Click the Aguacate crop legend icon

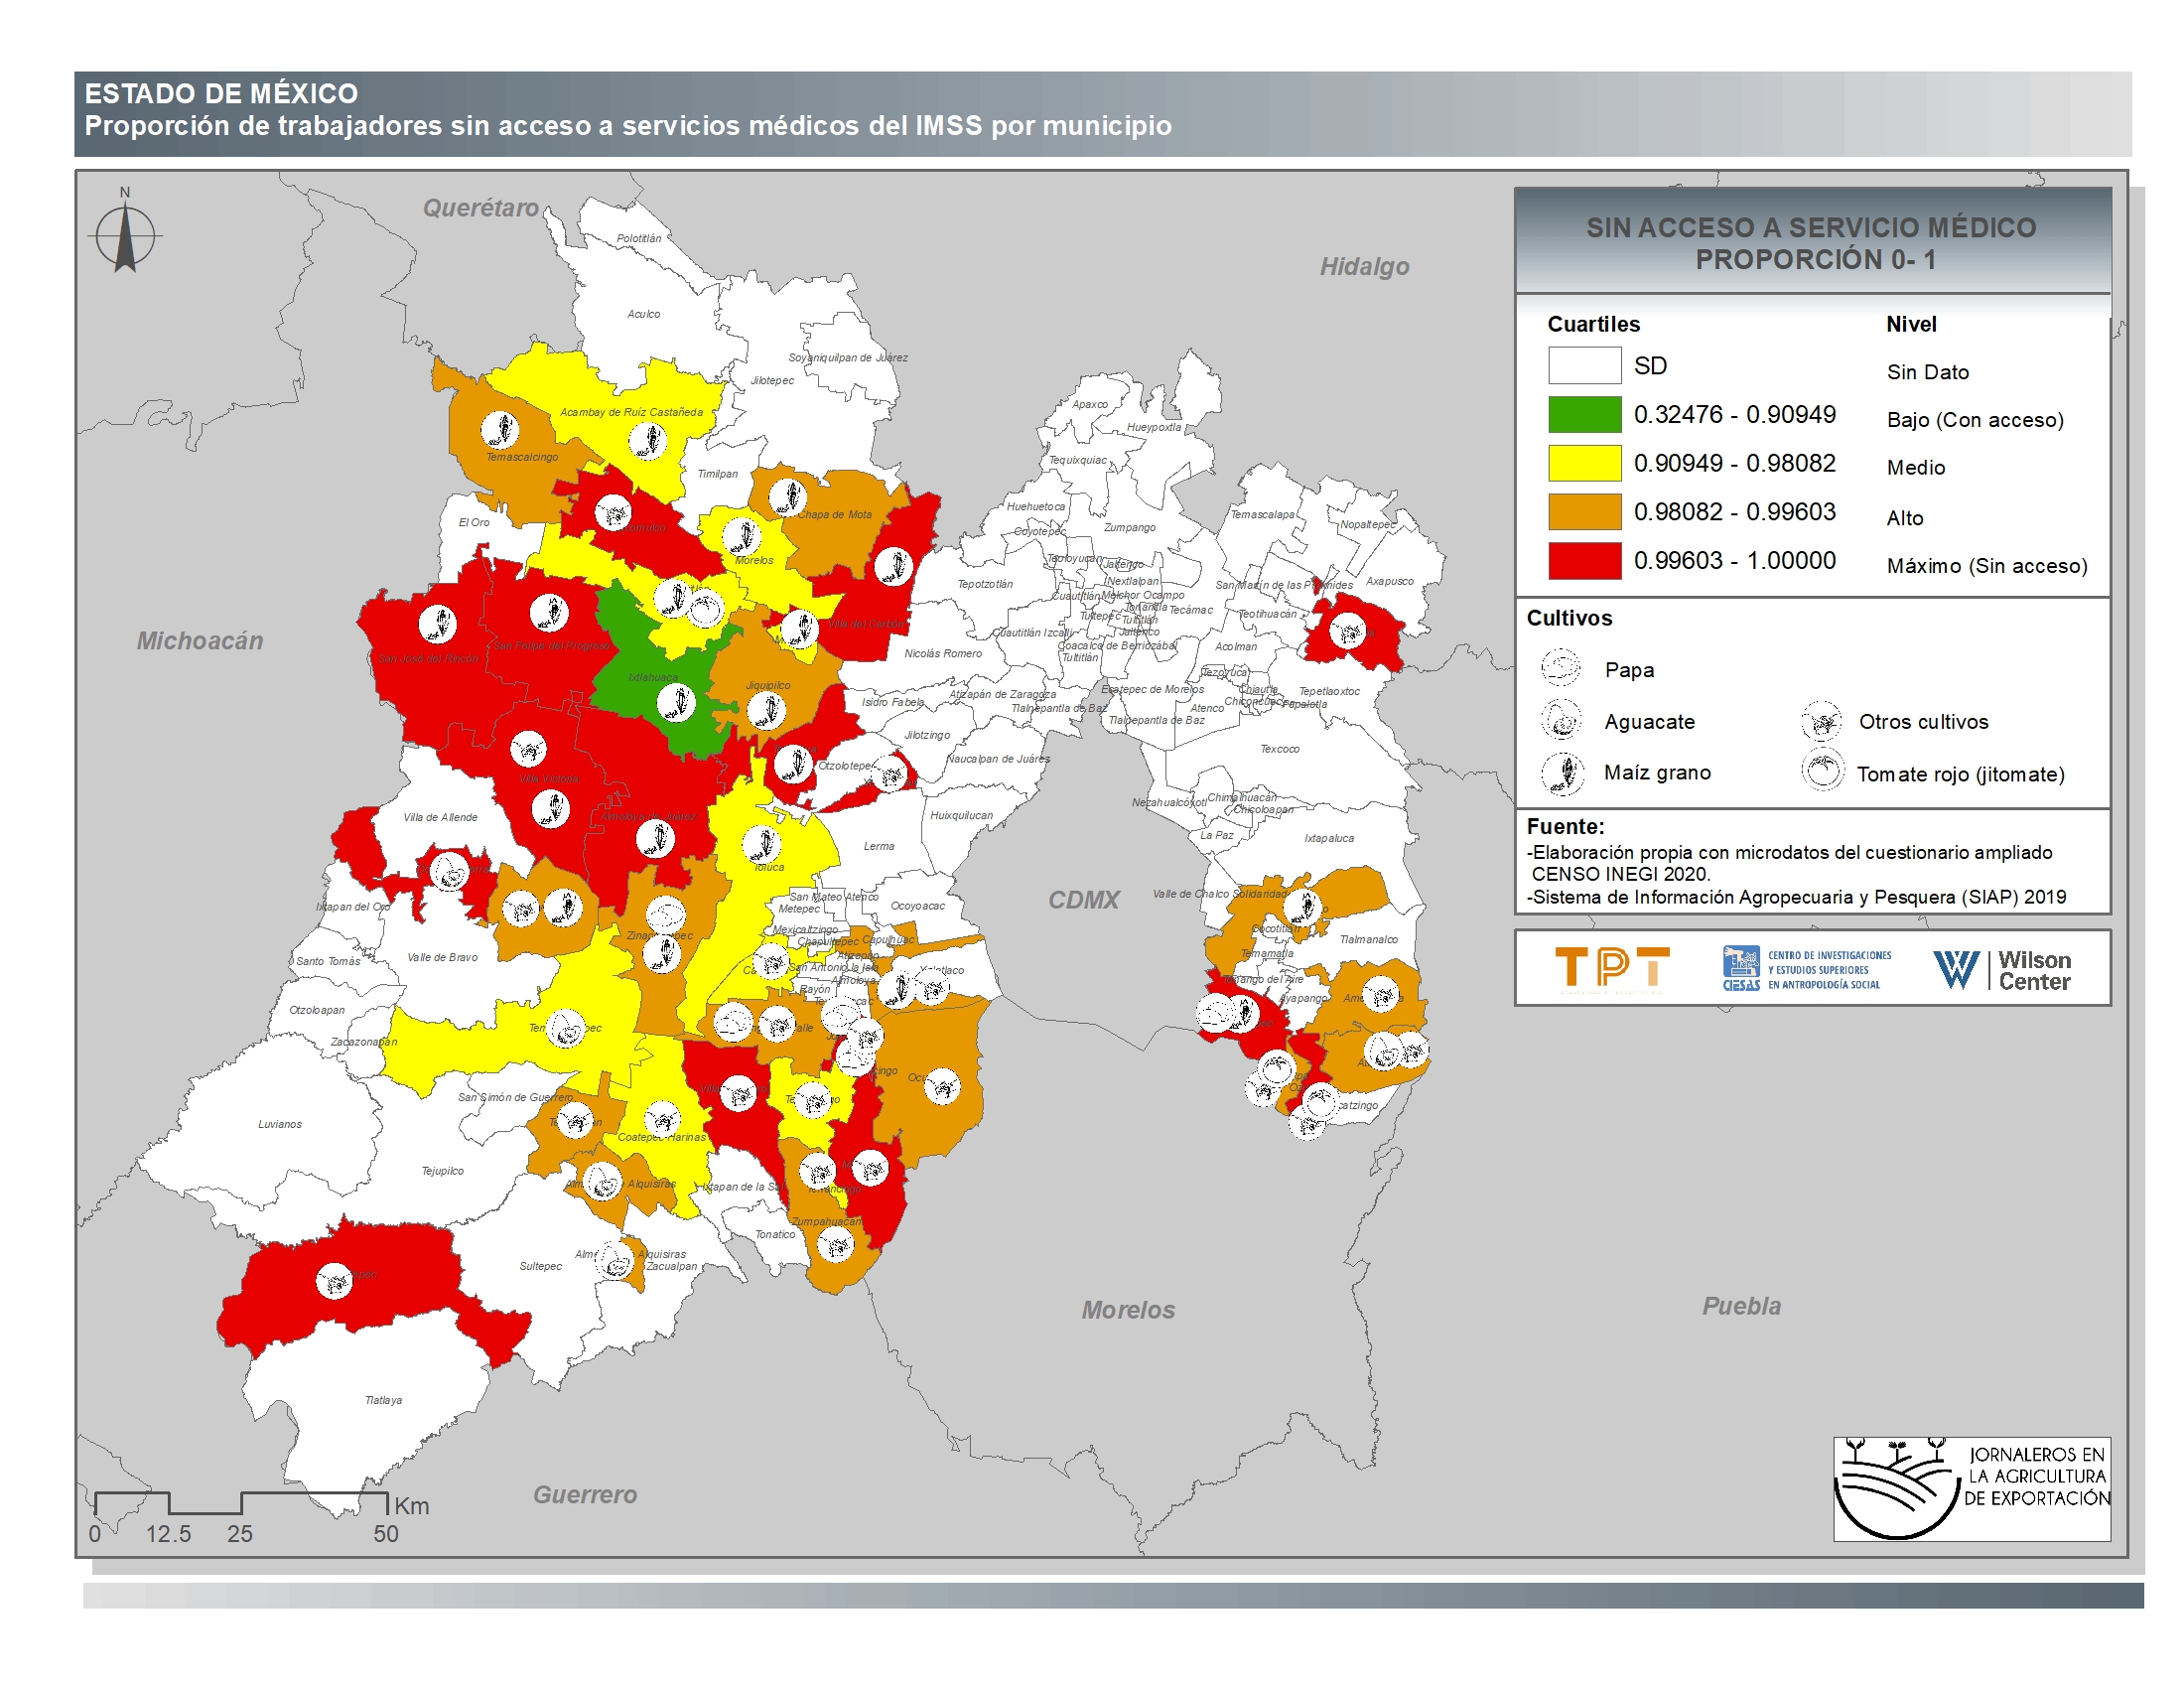click(x=1561, y=720)
